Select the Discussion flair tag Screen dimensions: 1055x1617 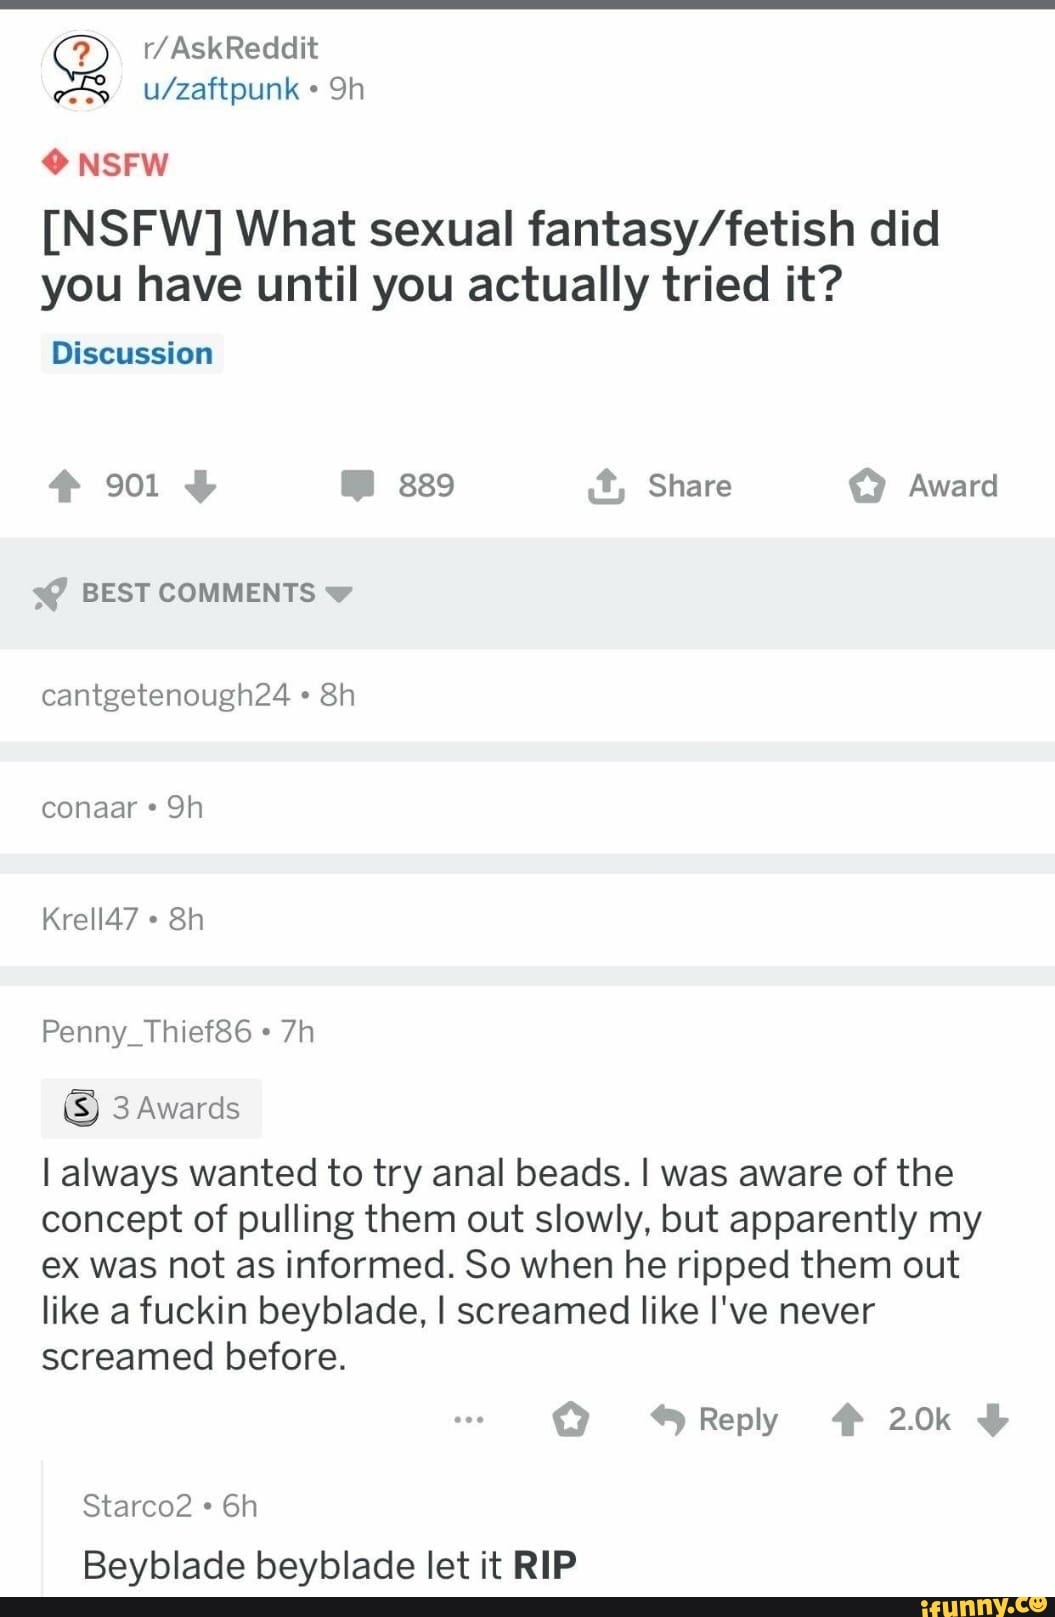[132, 354]
